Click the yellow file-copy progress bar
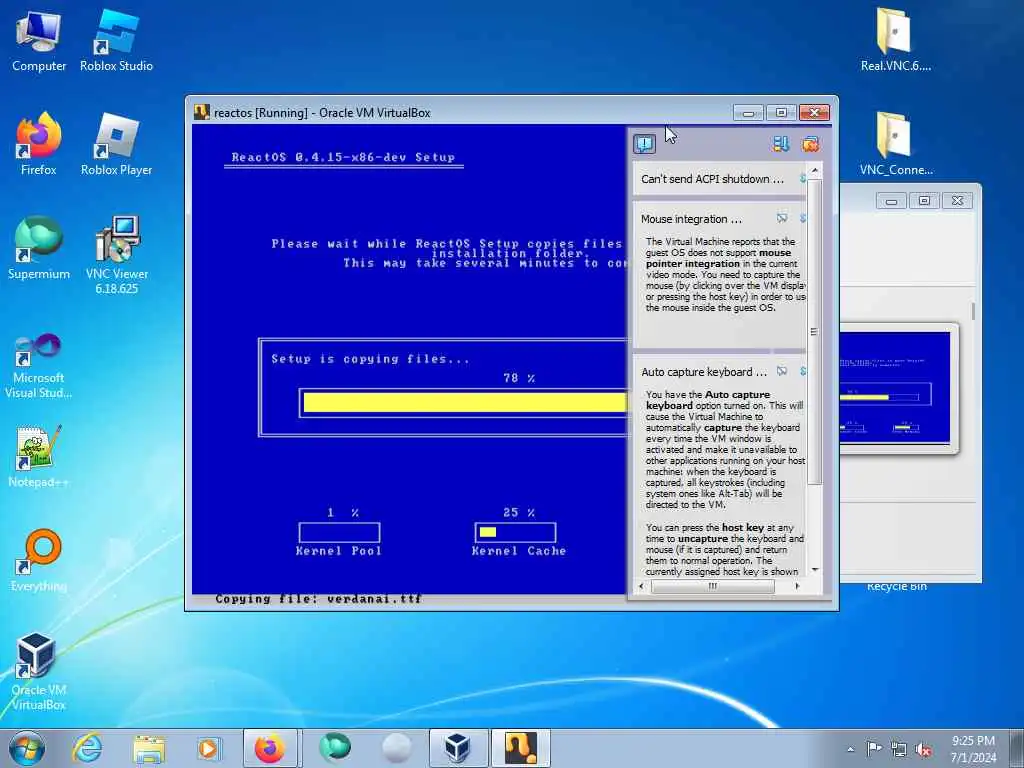The image size is (1024, 768). click(x=464, y=402)
